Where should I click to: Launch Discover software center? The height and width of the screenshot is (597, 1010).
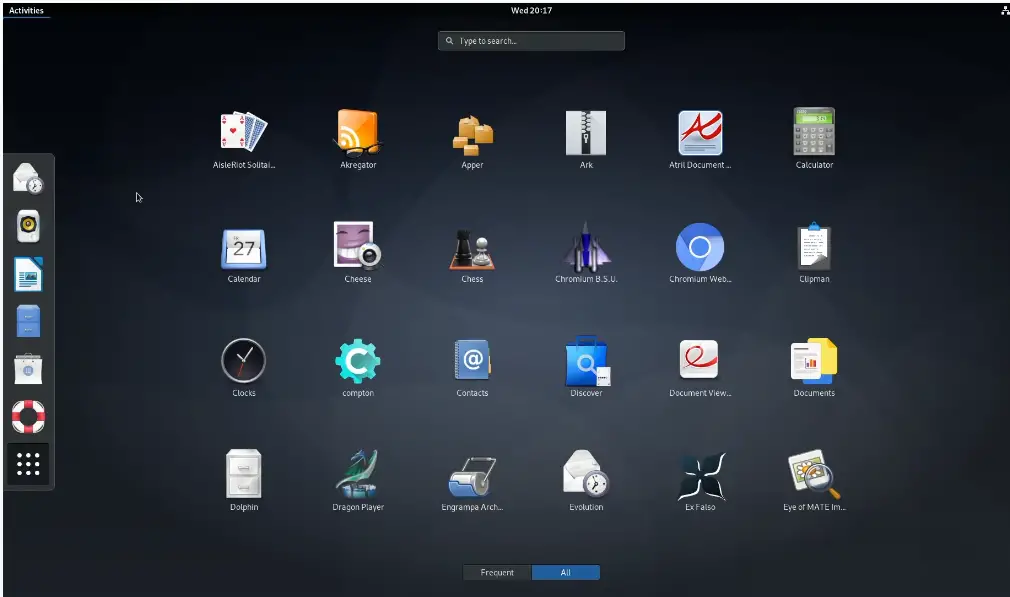[x=587, y=360]
